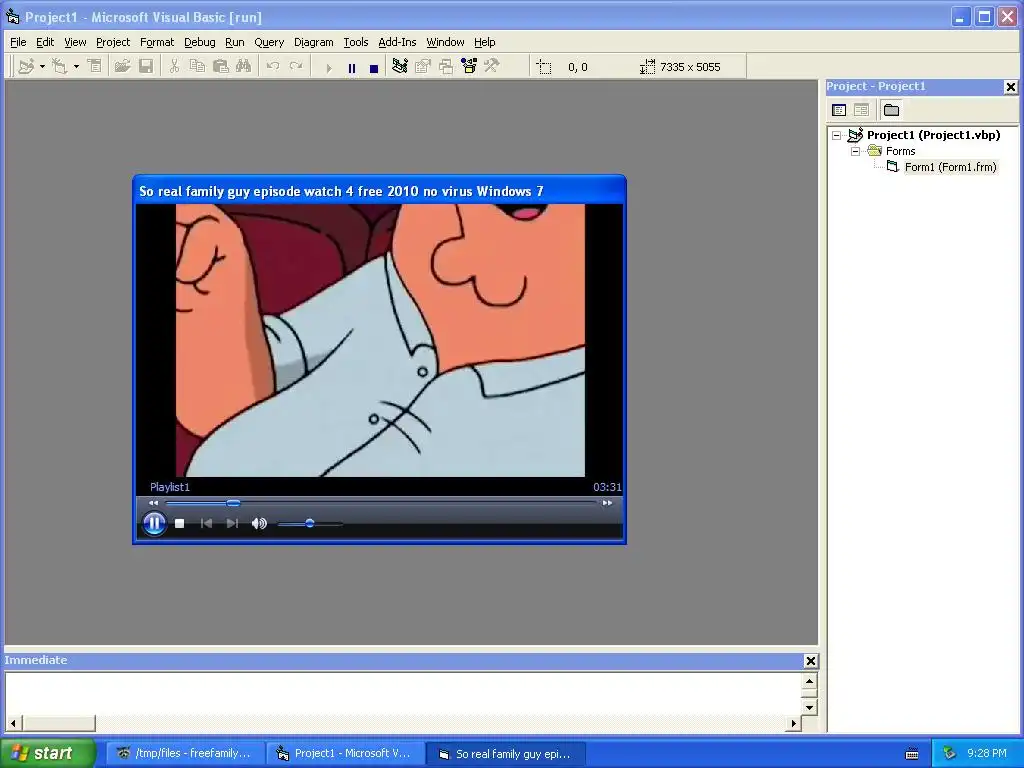The width and height of the screenshot is (1024, 768).
Task: Click the Copy toolbar icon
Action: pyautogui.click(x=197, y=67)
